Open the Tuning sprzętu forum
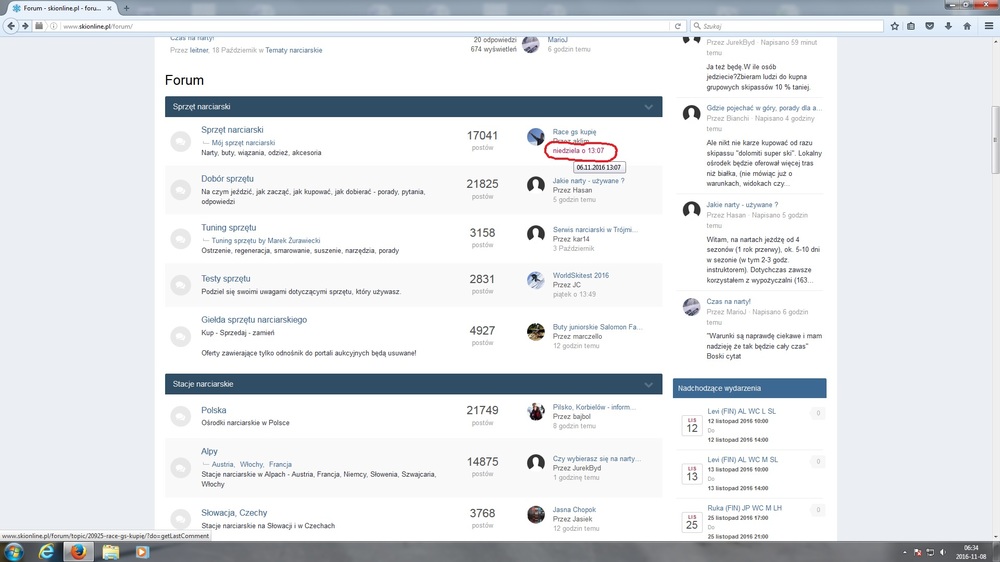The image size is (1000, 562). click(x=228, y=227)
